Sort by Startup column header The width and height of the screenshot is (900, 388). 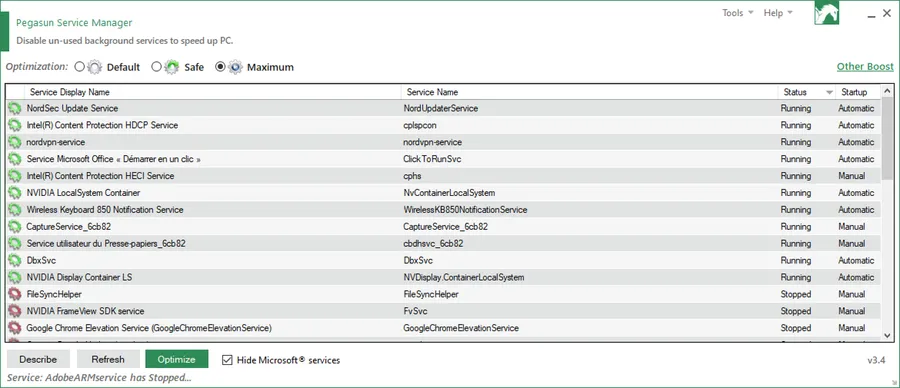(857, 92)
